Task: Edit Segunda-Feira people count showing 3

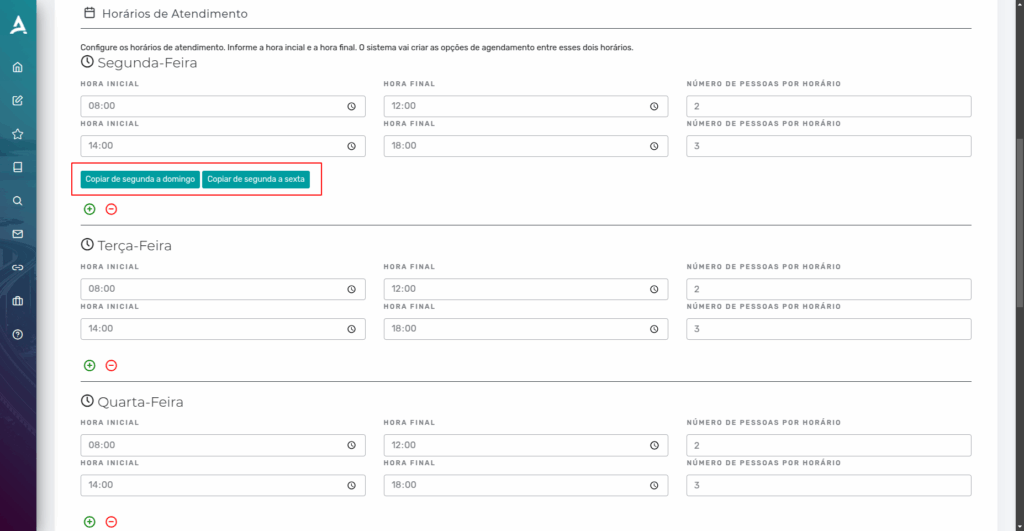Action: (x=829, y=146)
